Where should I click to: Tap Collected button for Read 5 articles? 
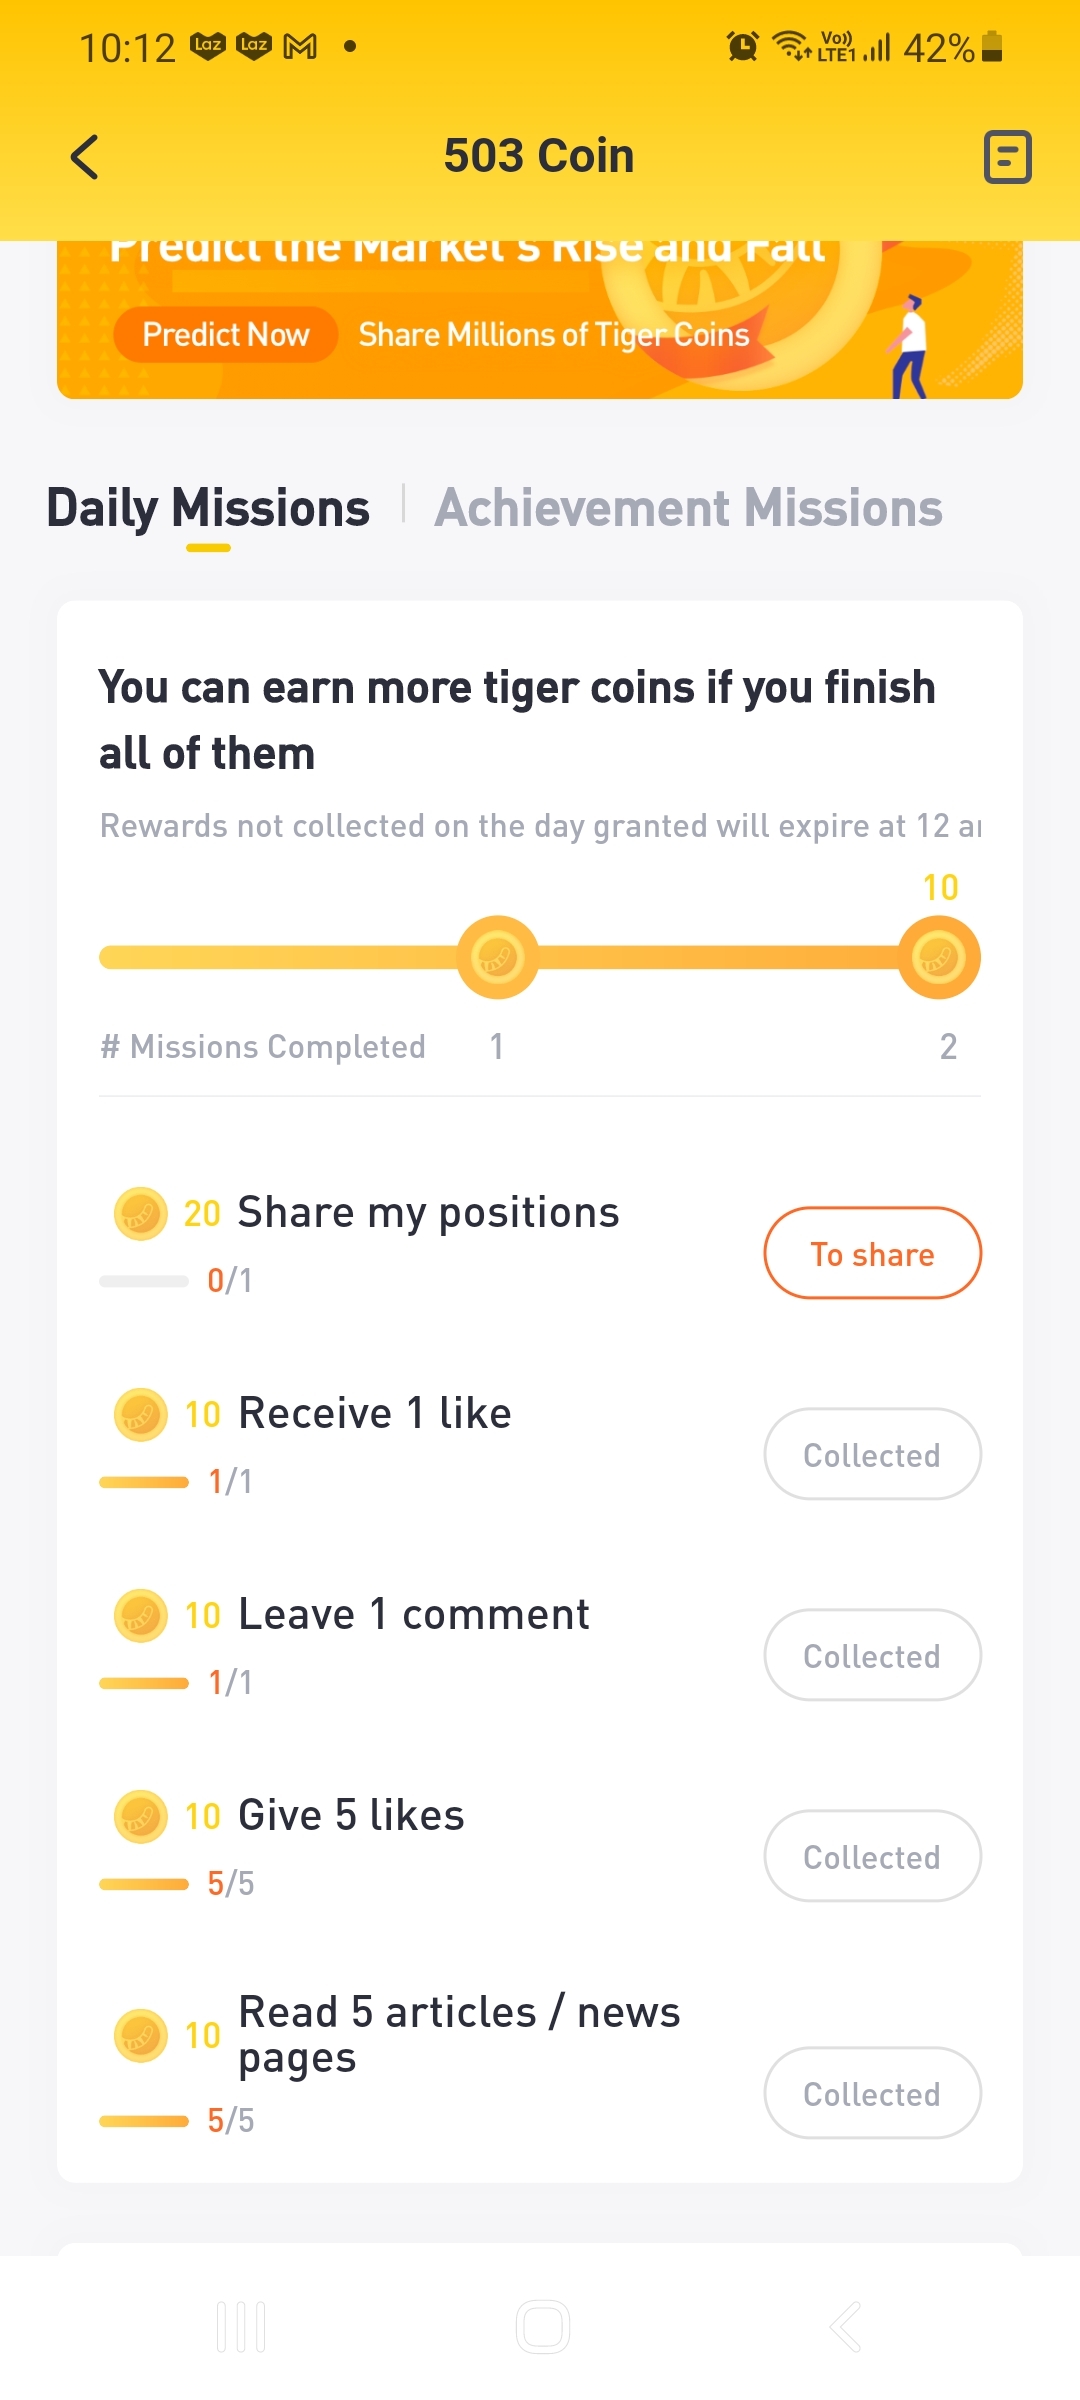coord(872,2094)
